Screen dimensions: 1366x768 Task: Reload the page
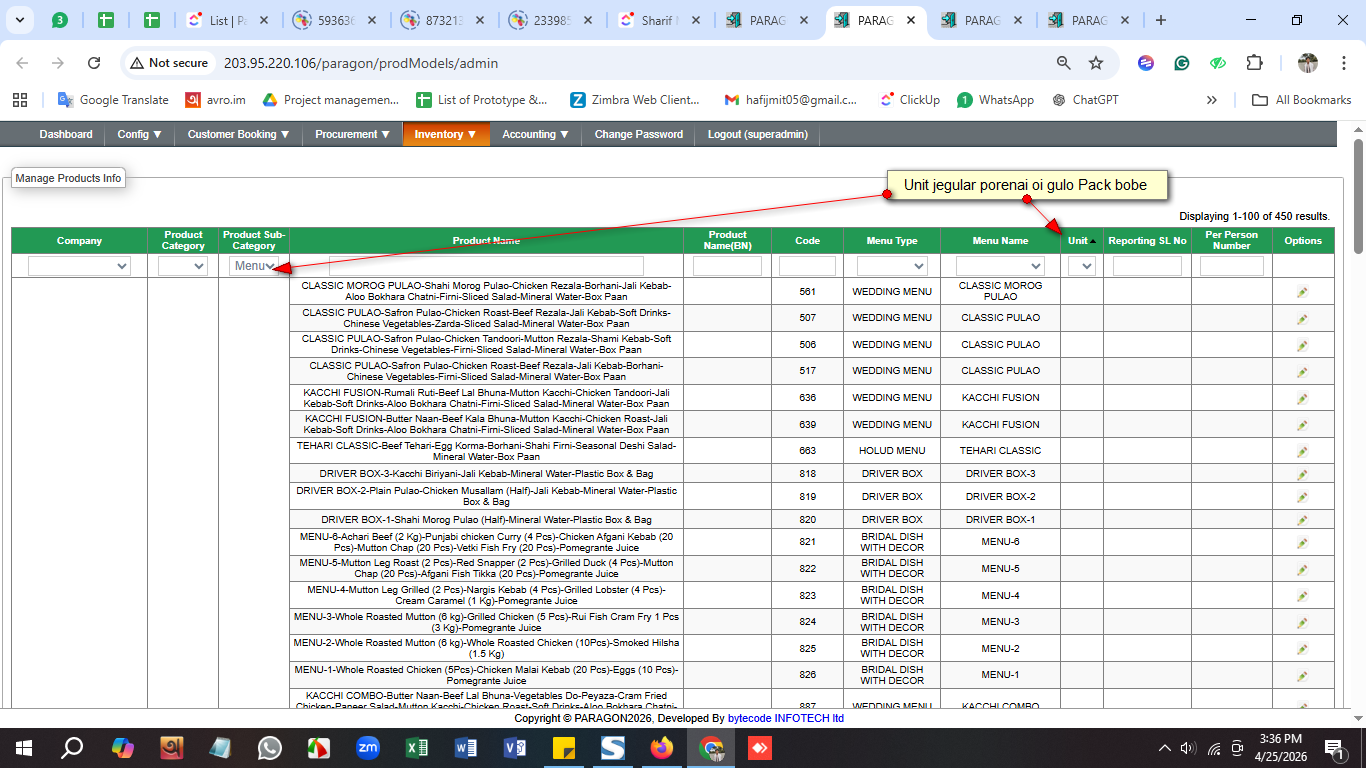coord(94,63)
